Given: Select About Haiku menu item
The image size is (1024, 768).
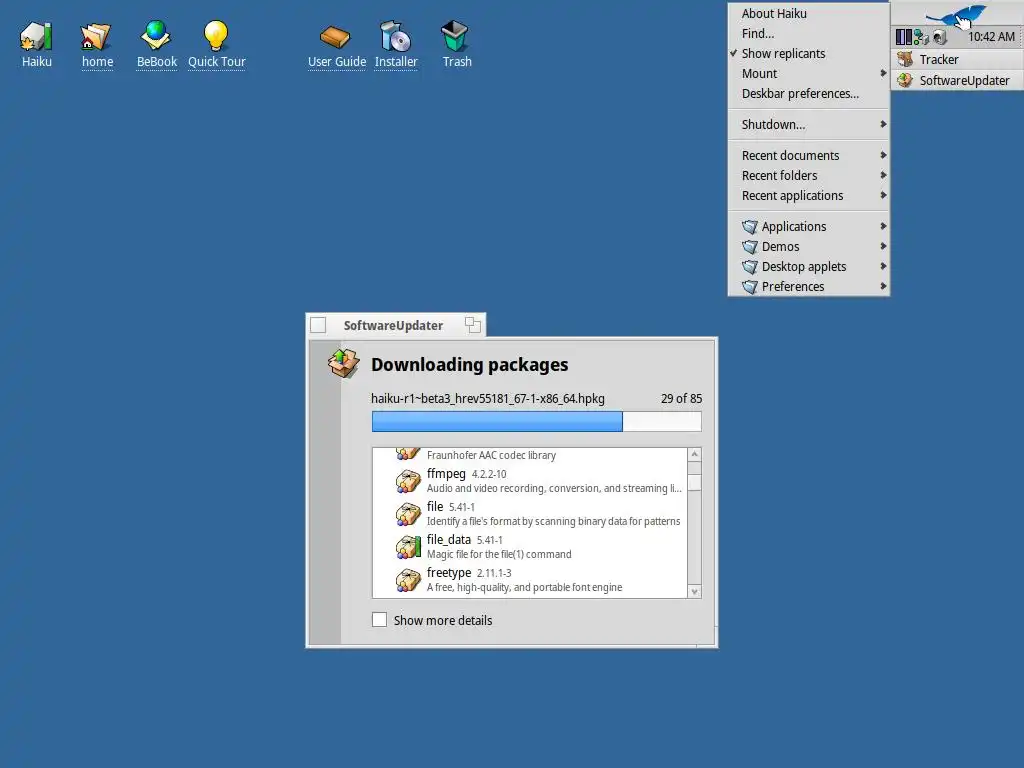Looking at the screenshot, I should 808,14.
